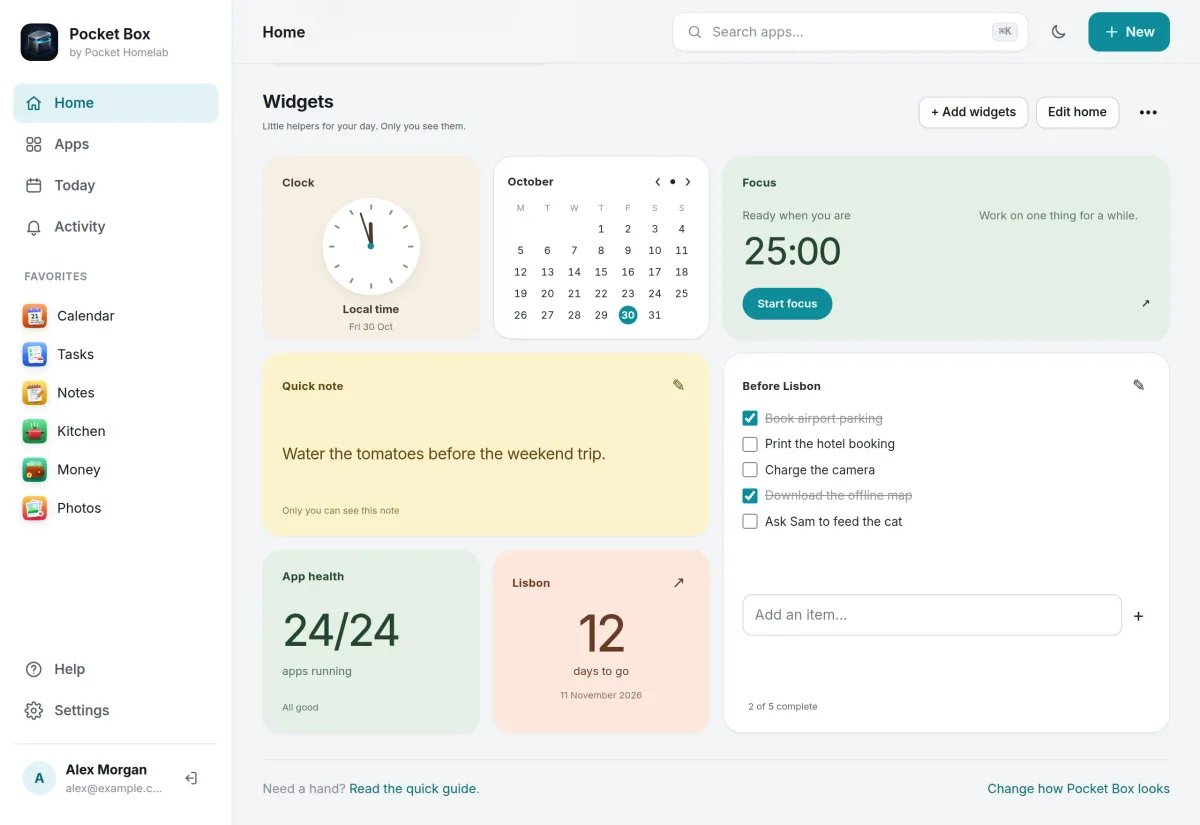The height and width of the screenshot is (825, 1200).
Task: Go to the Today view
Action: point(115,185)
